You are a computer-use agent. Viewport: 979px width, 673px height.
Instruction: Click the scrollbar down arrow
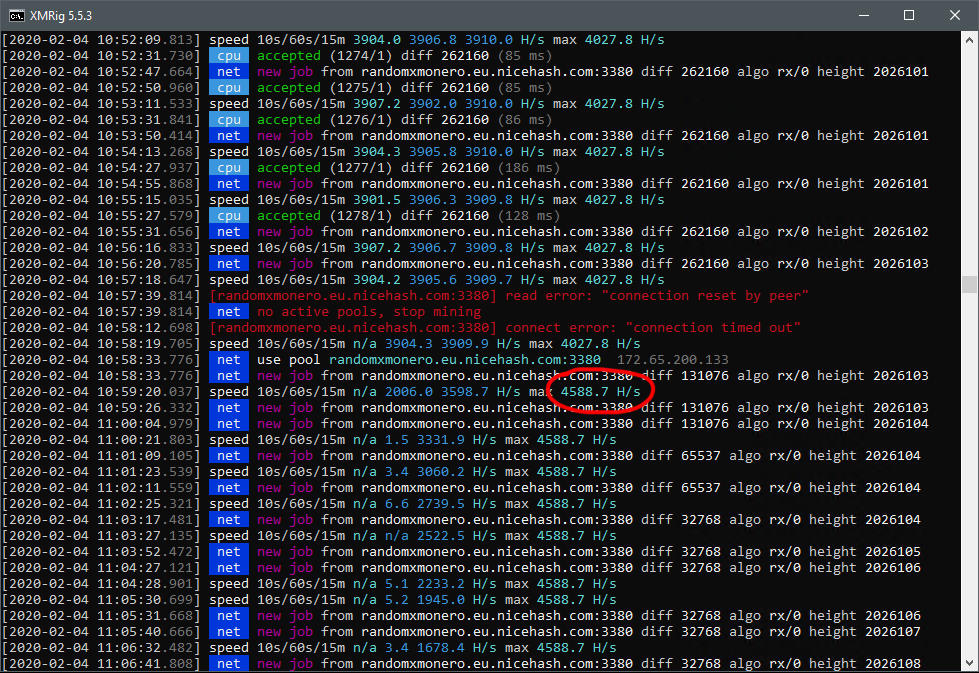[x=968, y=663]
